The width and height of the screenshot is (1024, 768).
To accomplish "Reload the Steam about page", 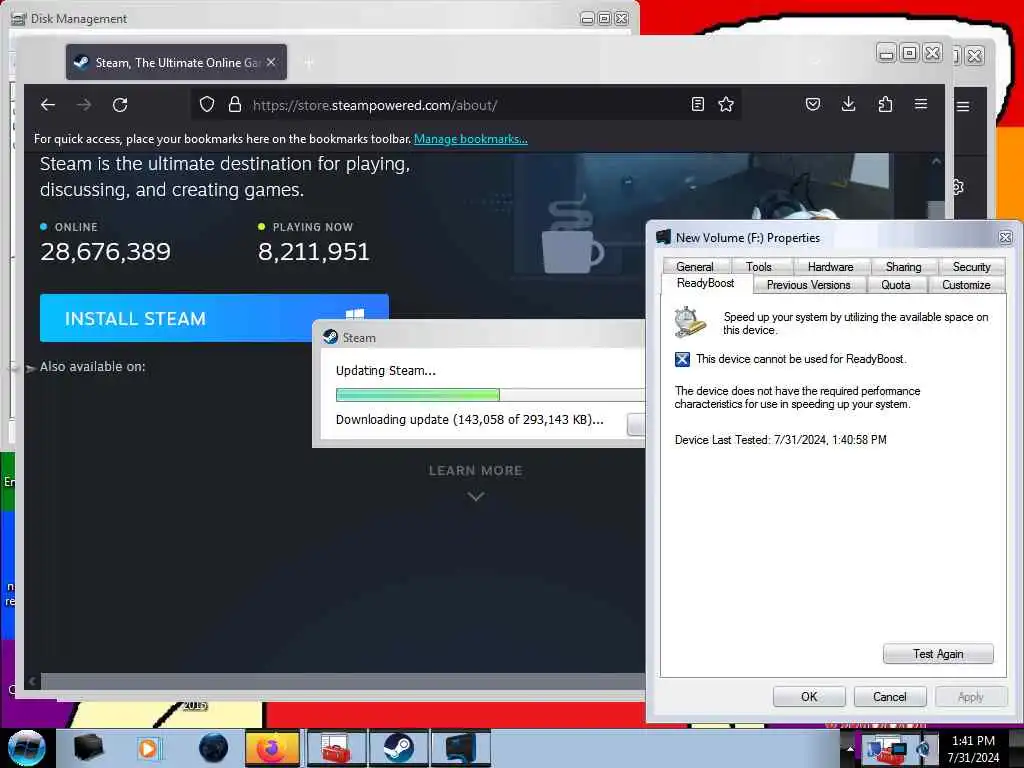I will pyautogui.click(x=120, y=104).
